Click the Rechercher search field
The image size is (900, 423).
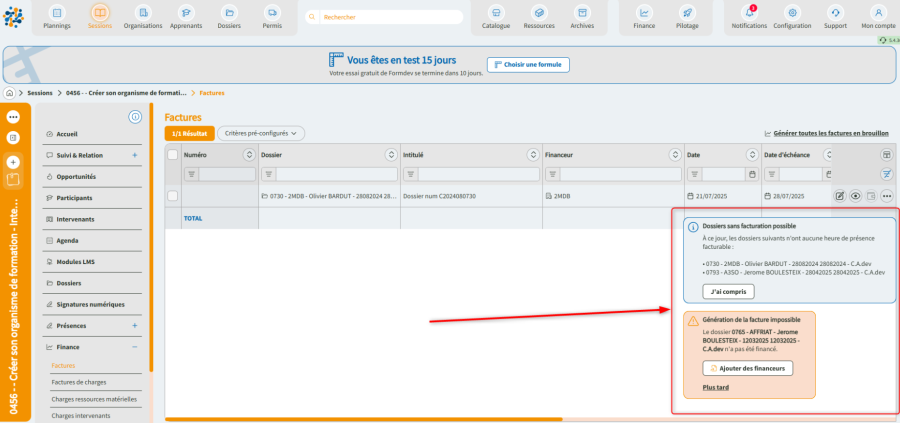pyautogui.click(x=385, y=17)
